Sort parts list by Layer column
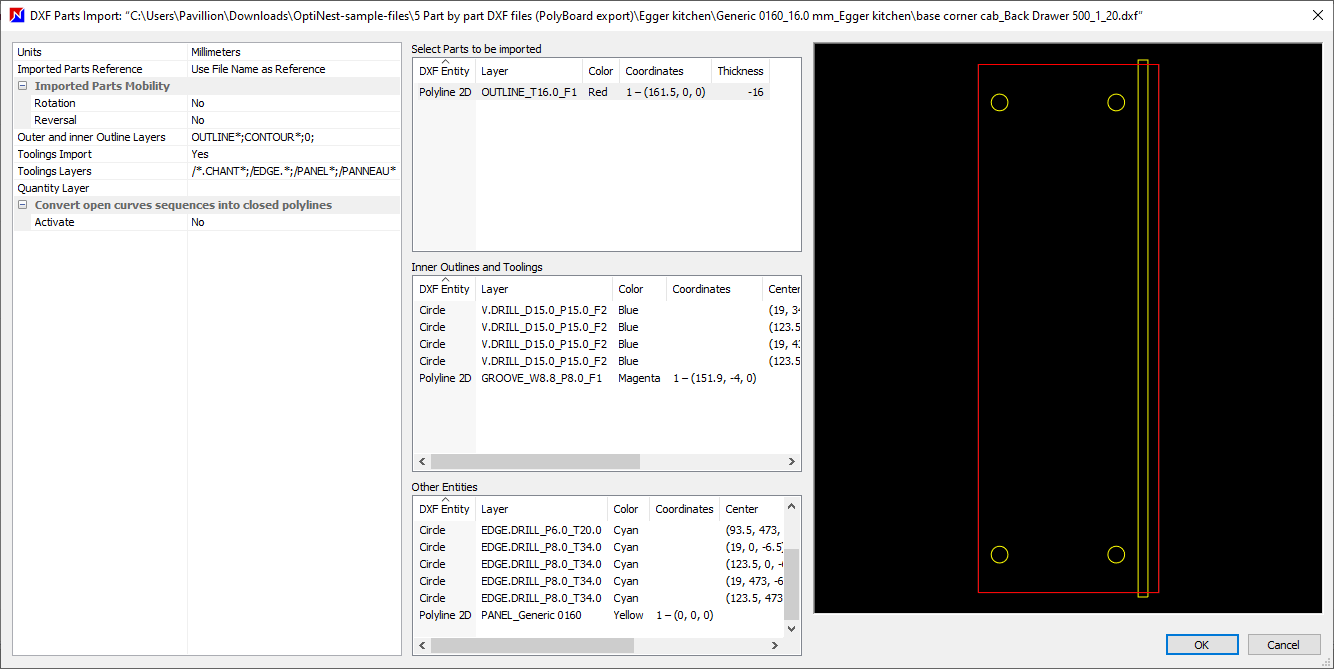 [529, 71]
